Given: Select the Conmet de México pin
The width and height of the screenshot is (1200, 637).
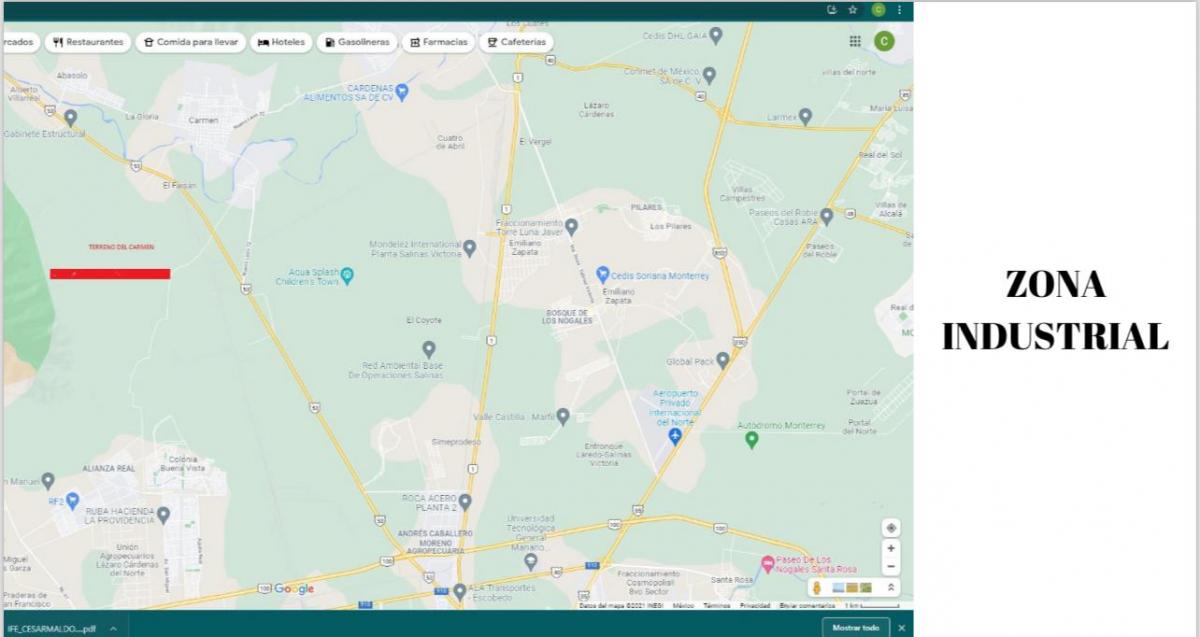Looking at the screenshot, I should (x=709, y=74).
